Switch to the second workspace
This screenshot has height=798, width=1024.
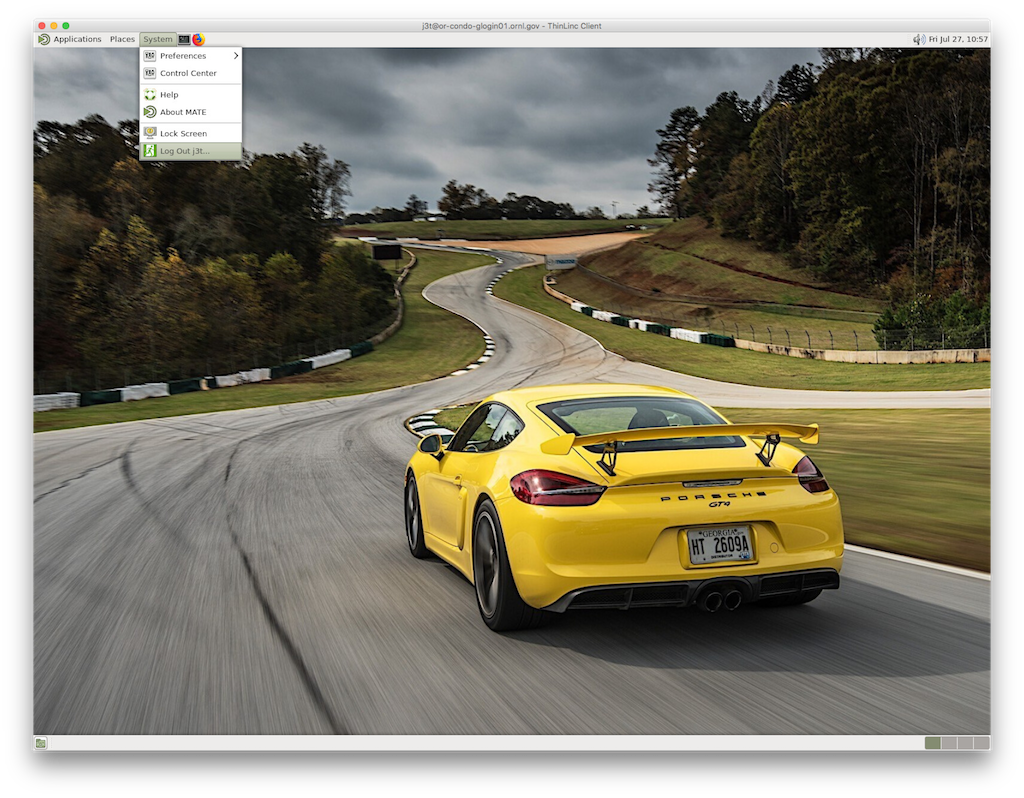(949, 743)
